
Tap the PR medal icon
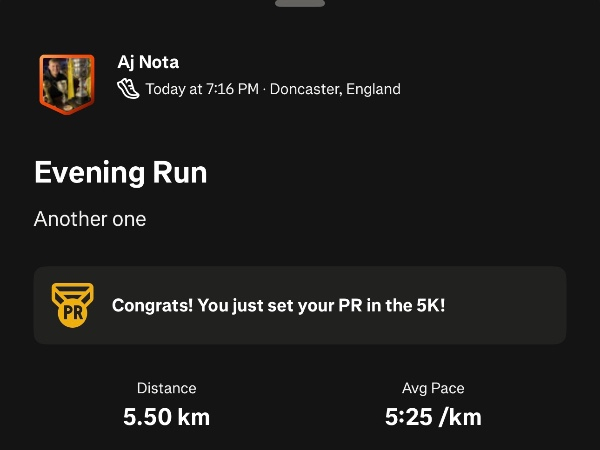click(x=72, y=305)
